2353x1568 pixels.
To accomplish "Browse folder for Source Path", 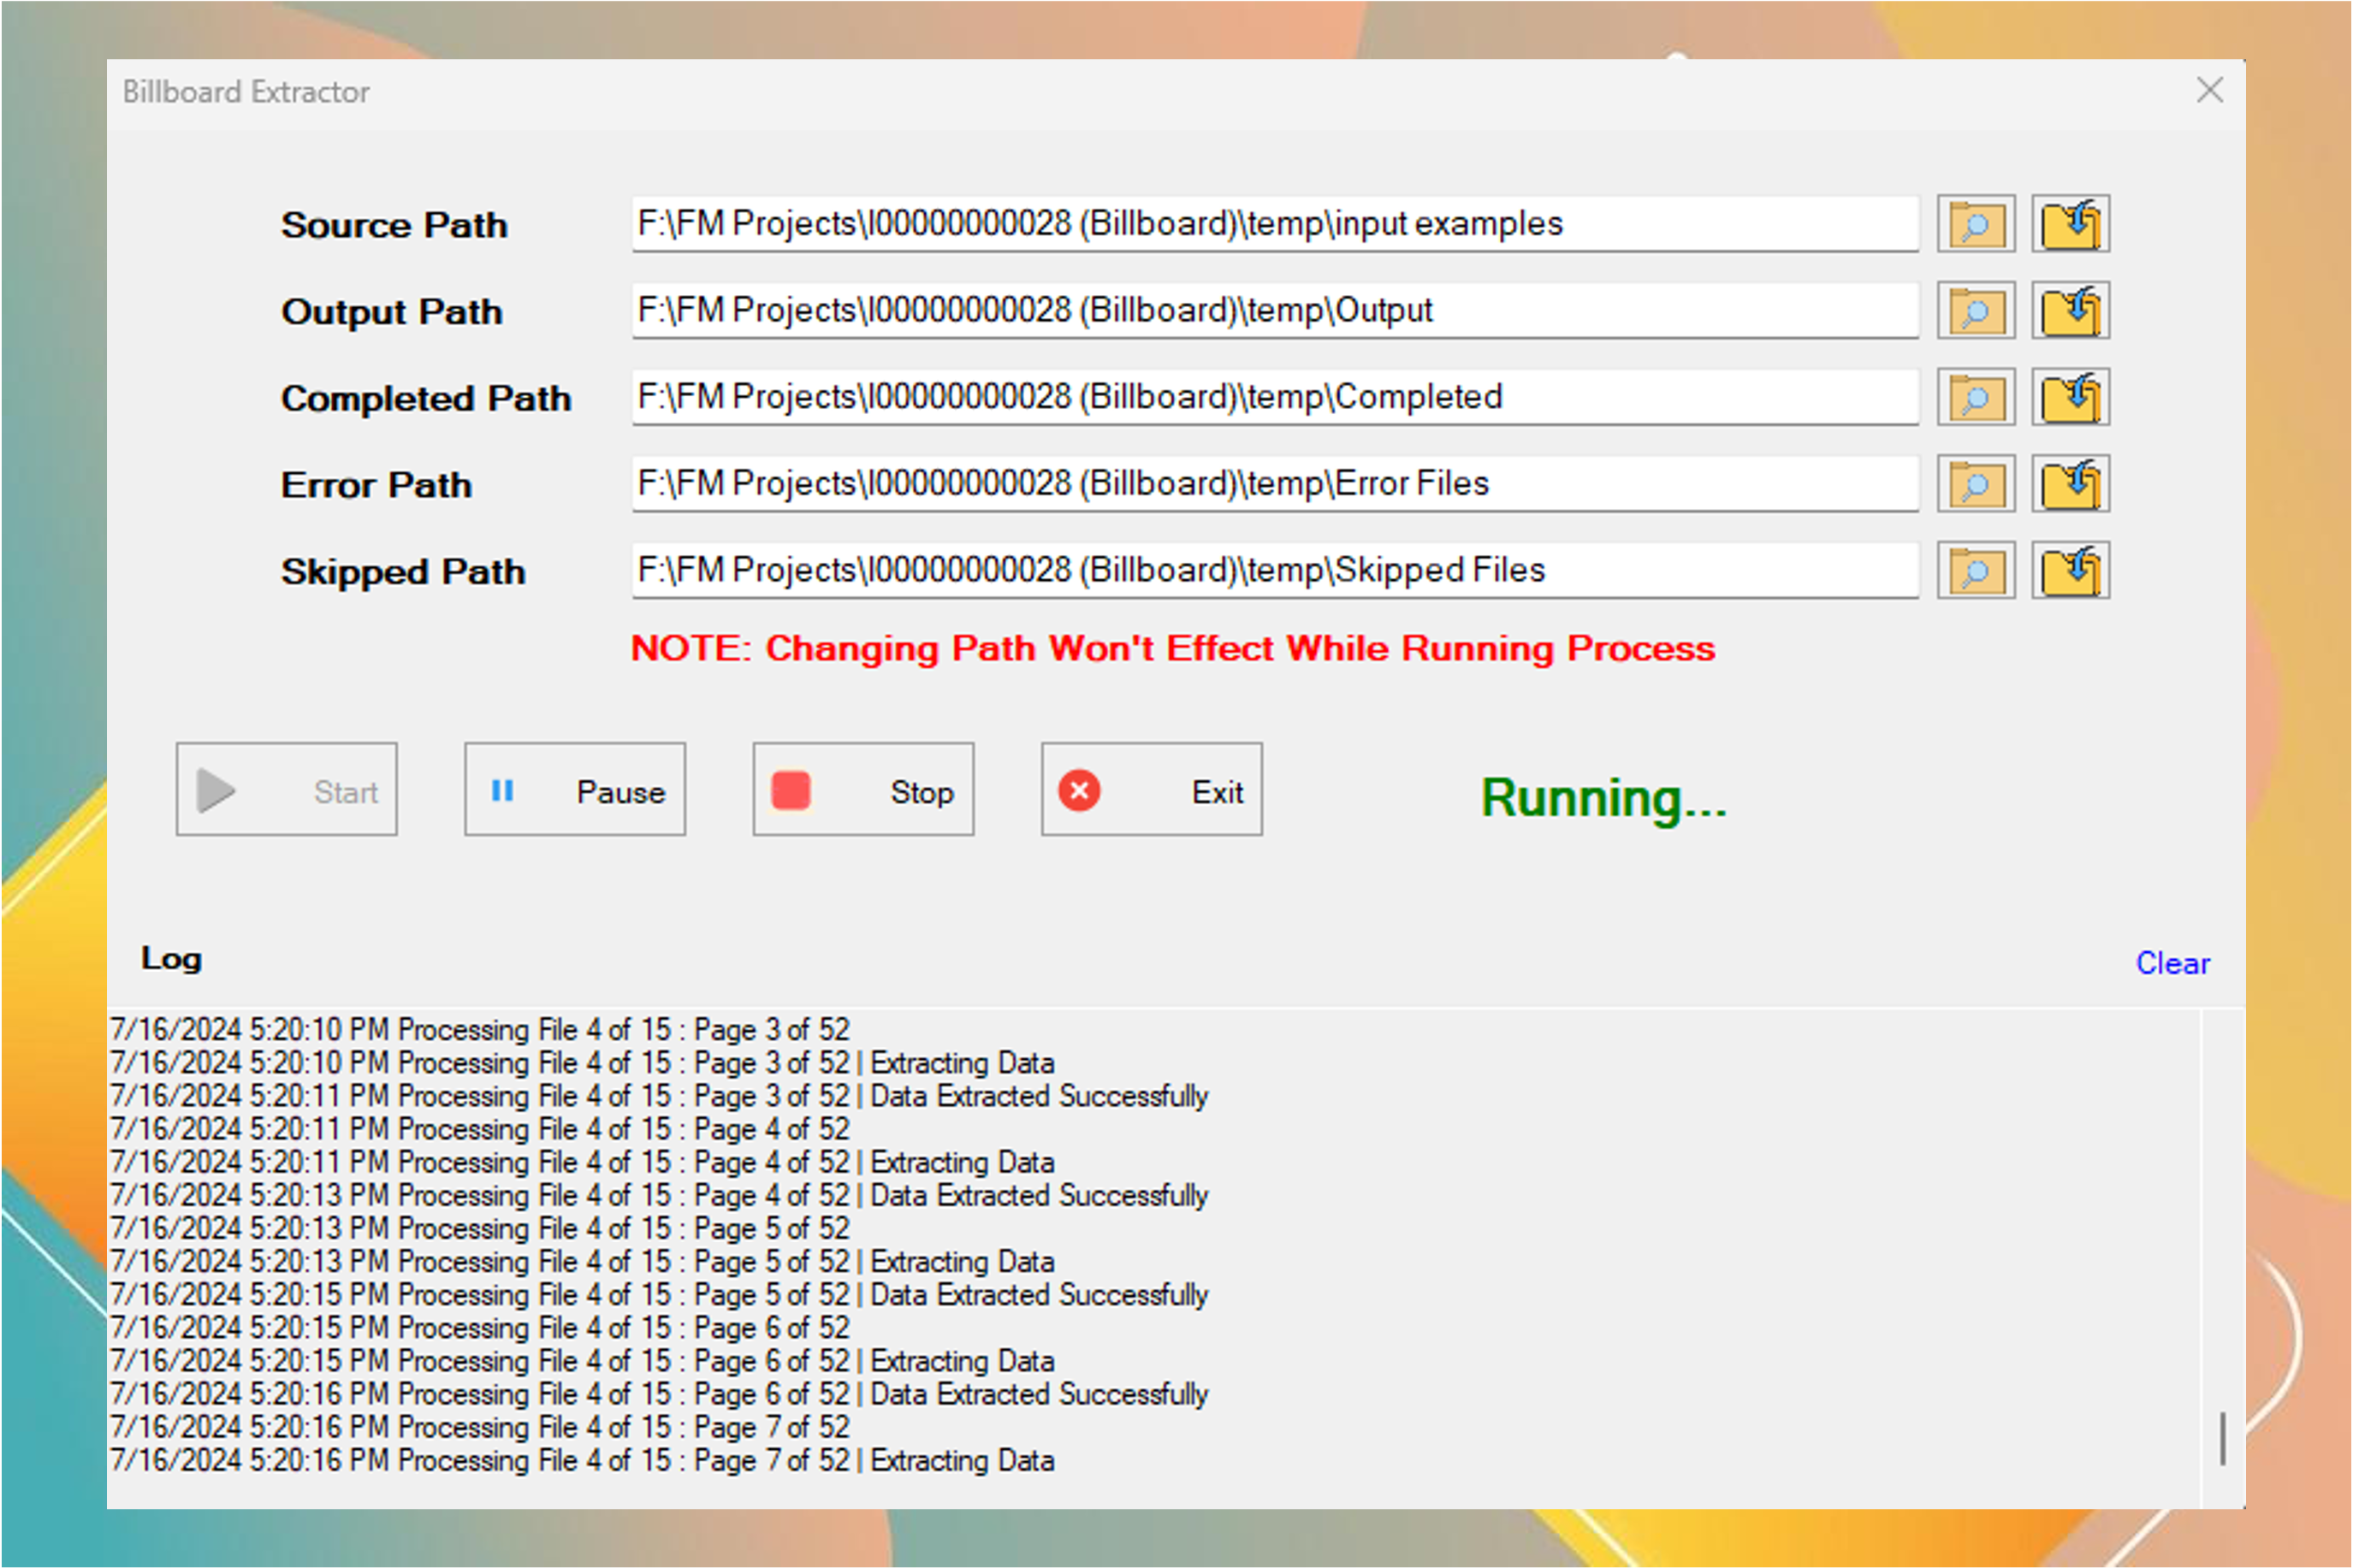I will click(1975, 224).
